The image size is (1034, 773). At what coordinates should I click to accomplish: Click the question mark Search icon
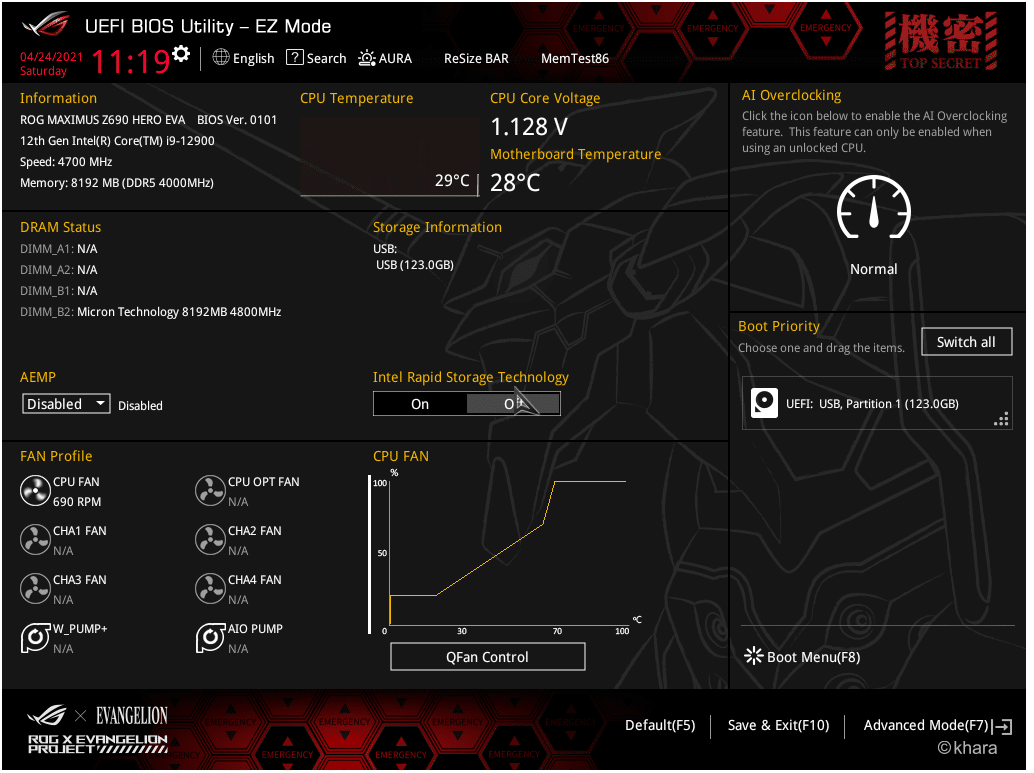tap(295, 57)
